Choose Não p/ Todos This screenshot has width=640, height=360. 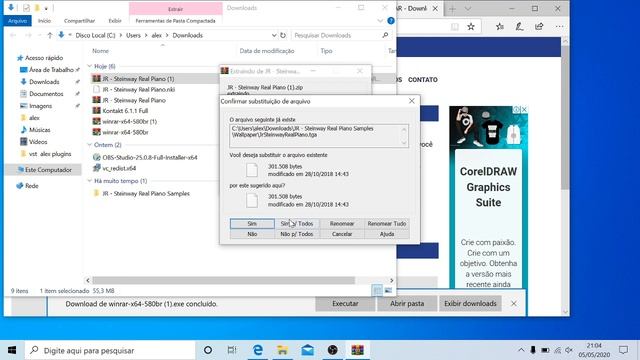tap(297, 234)
